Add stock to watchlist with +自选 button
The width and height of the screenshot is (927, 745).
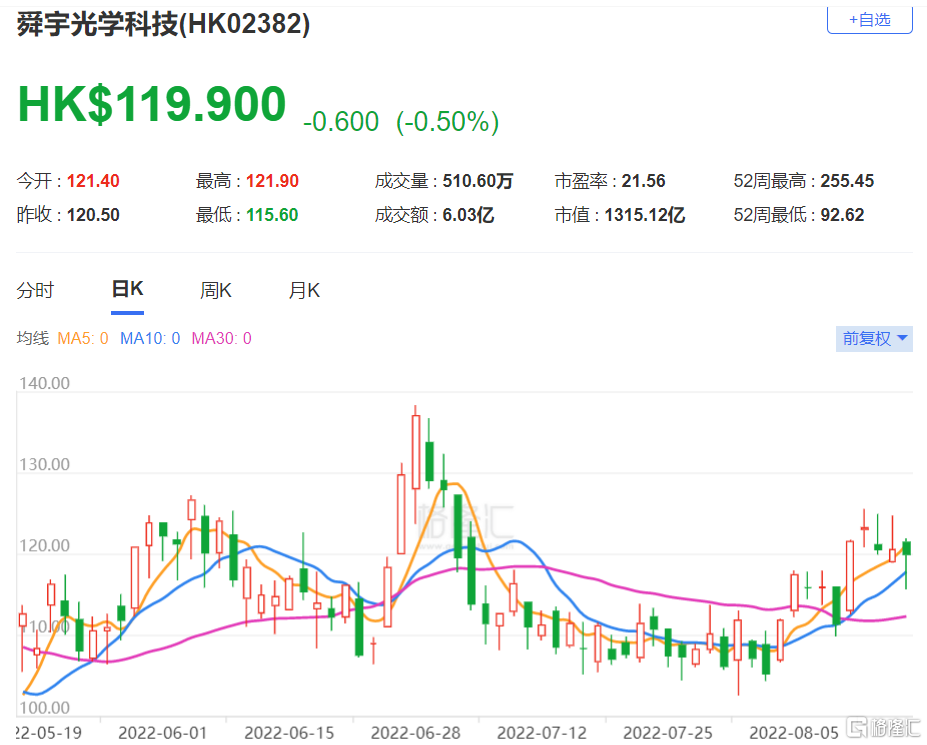click(870, 20)
